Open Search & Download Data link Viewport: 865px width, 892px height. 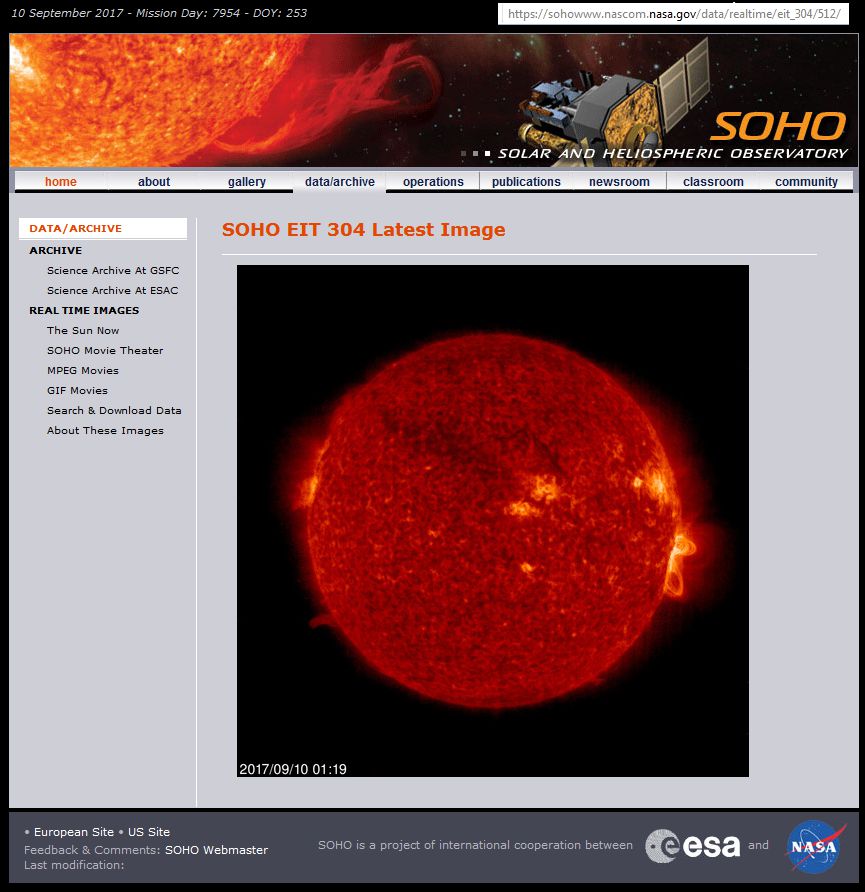[x=114, y=410]
